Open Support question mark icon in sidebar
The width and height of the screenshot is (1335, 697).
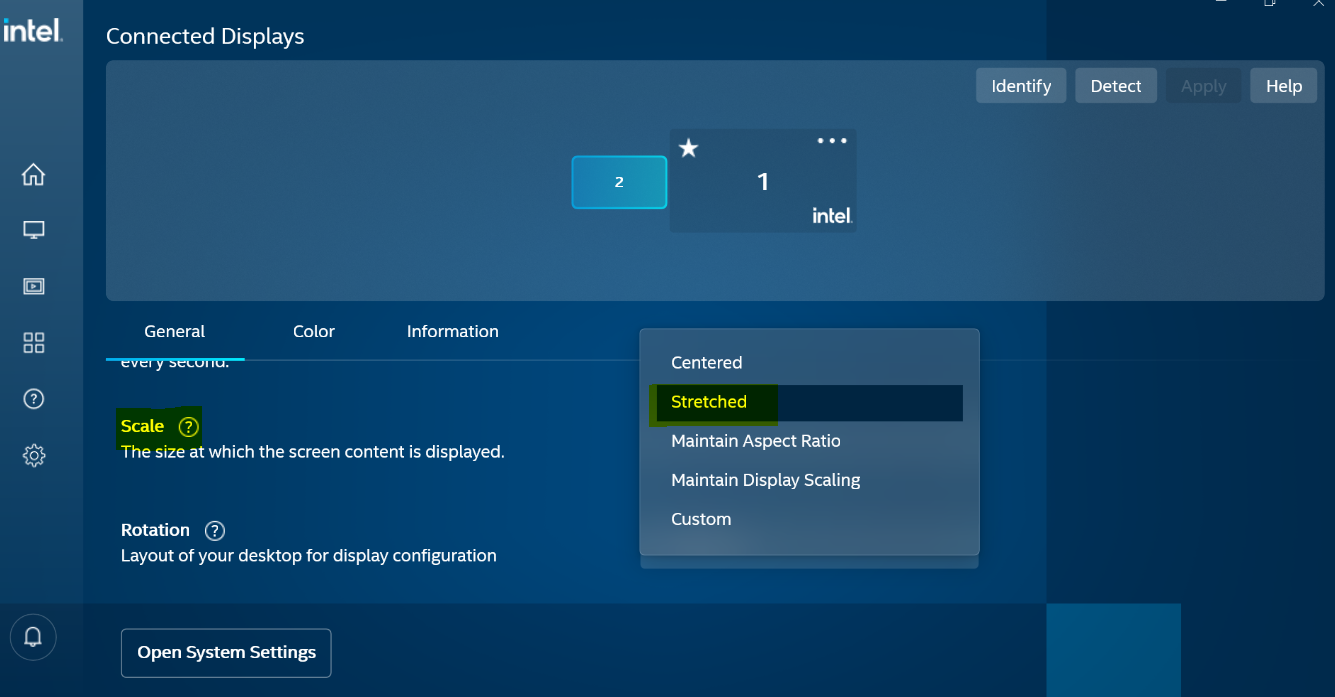tap(33, 399)
